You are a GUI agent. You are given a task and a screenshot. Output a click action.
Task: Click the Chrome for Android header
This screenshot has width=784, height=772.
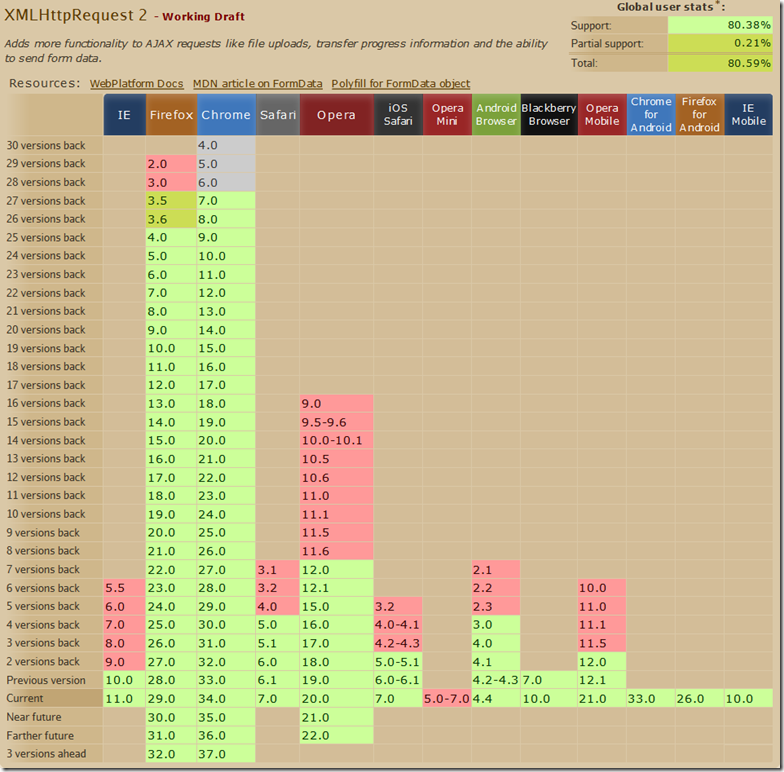pos(650,114)
